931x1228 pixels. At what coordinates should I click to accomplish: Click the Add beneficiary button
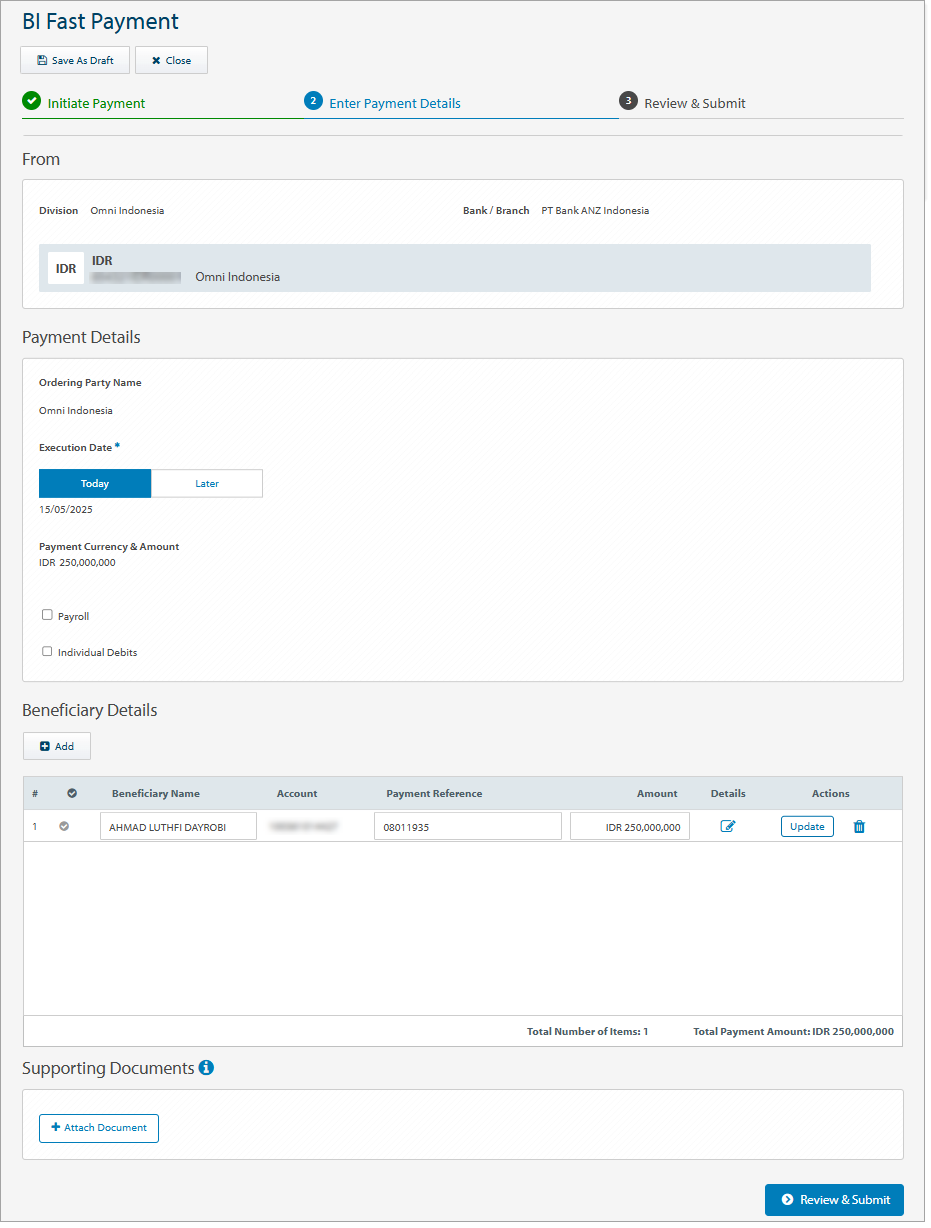point(57,746)
